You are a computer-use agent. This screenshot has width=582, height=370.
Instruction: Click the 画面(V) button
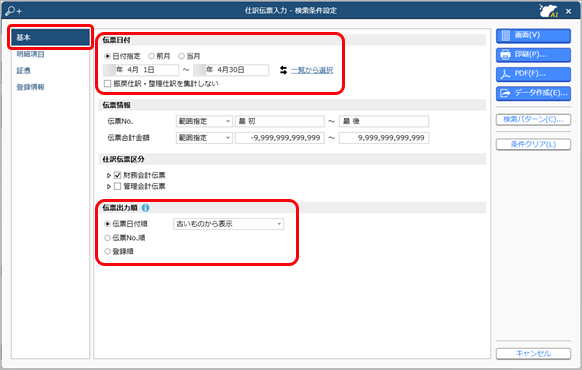[x=533, y=36]
